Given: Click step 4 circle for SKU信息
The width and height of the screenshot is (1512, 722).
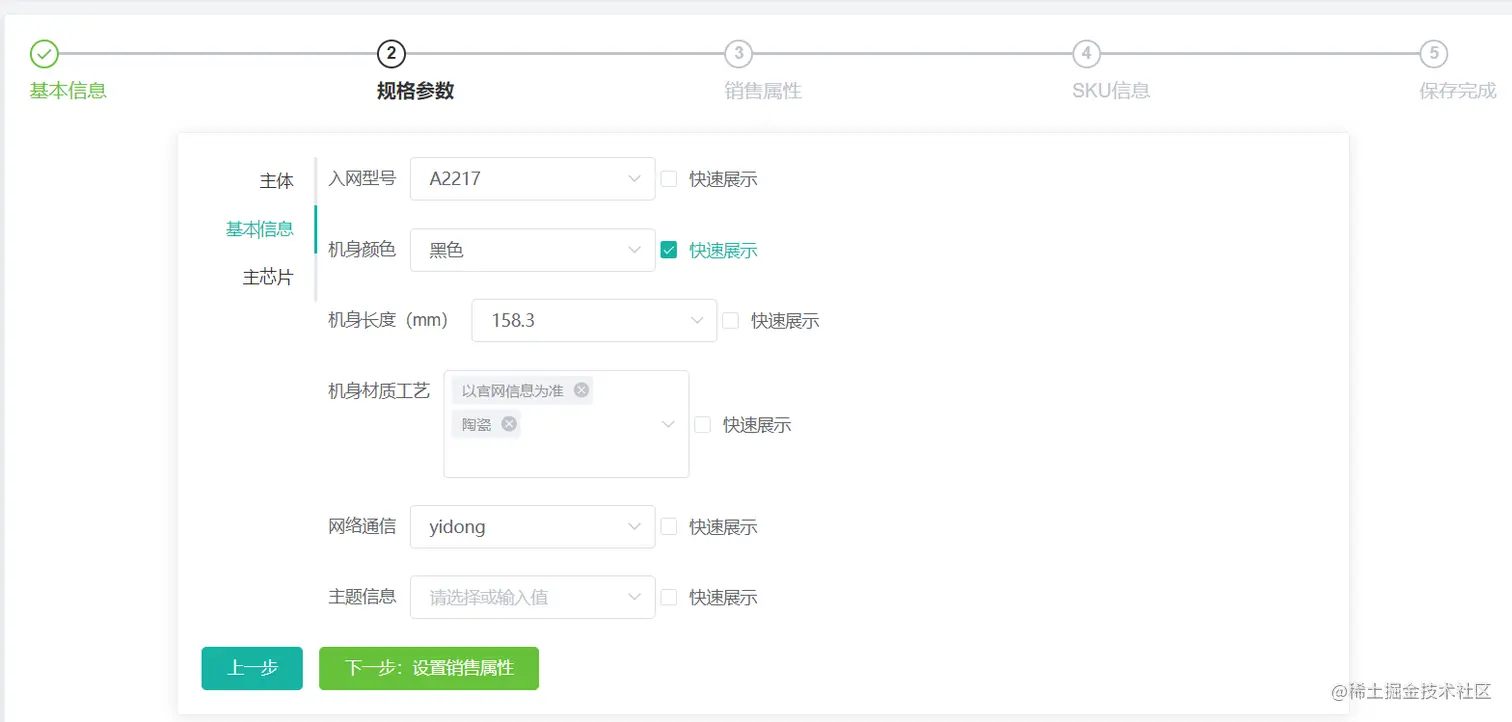Looking at the screenshot, I should [x=1087, y=54].
